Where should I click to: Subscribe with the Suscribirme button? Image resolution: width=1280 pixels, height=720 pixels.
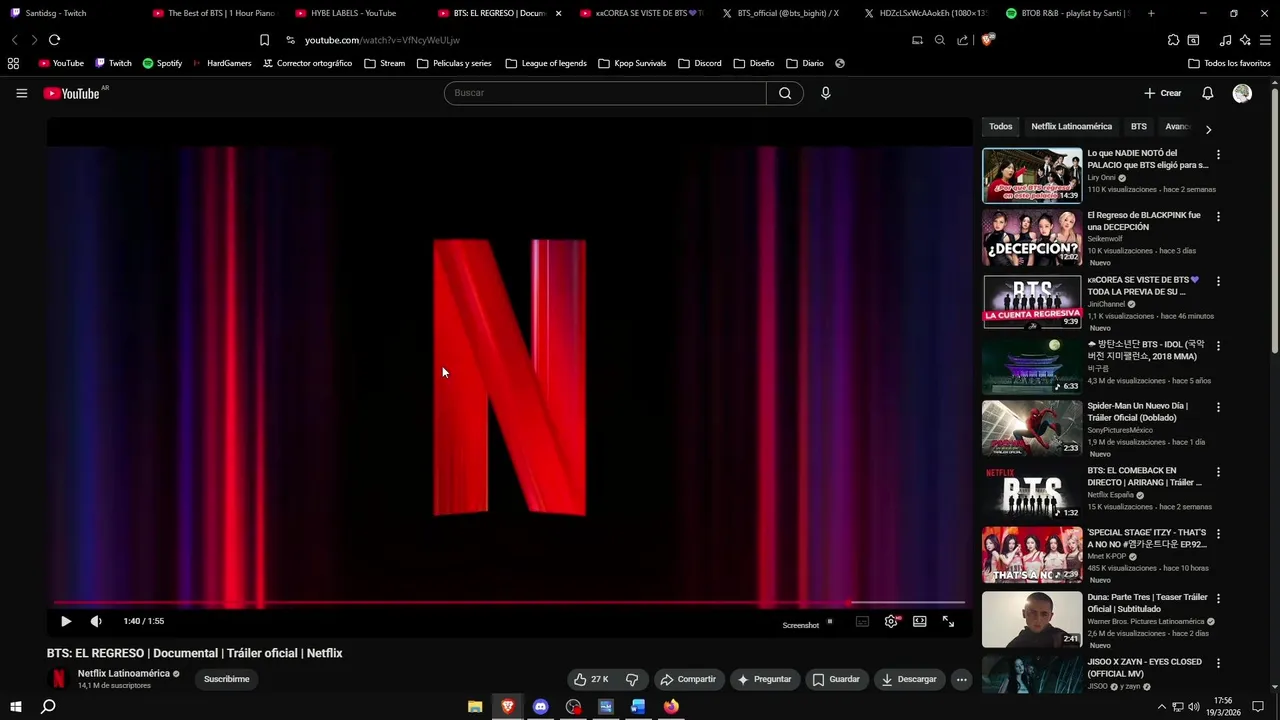click(x=227, y=679)
